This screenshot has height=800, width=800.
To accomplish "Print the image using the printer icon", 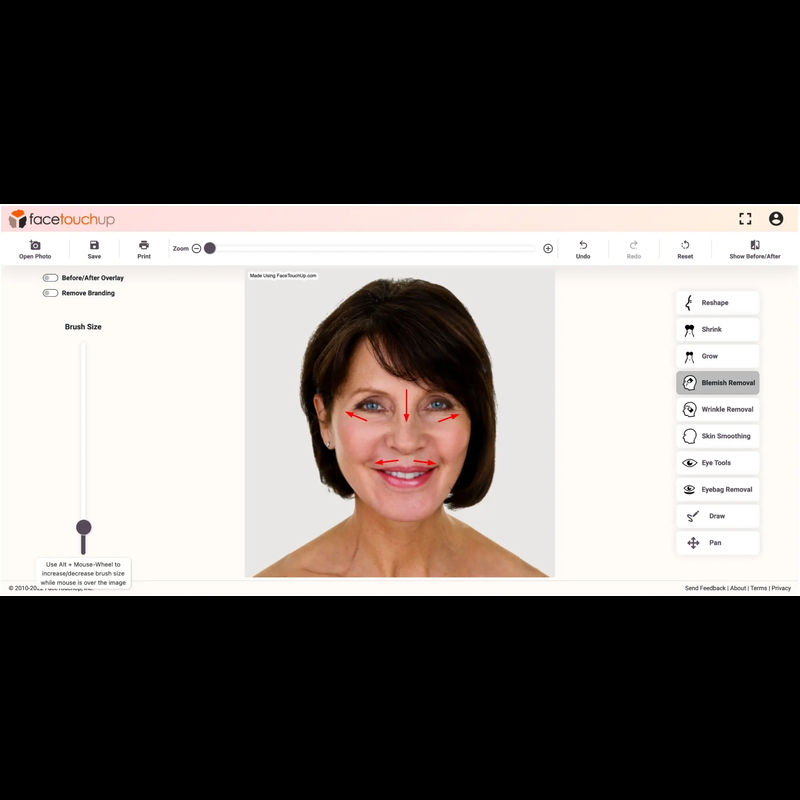I will [x=144, y=246].
